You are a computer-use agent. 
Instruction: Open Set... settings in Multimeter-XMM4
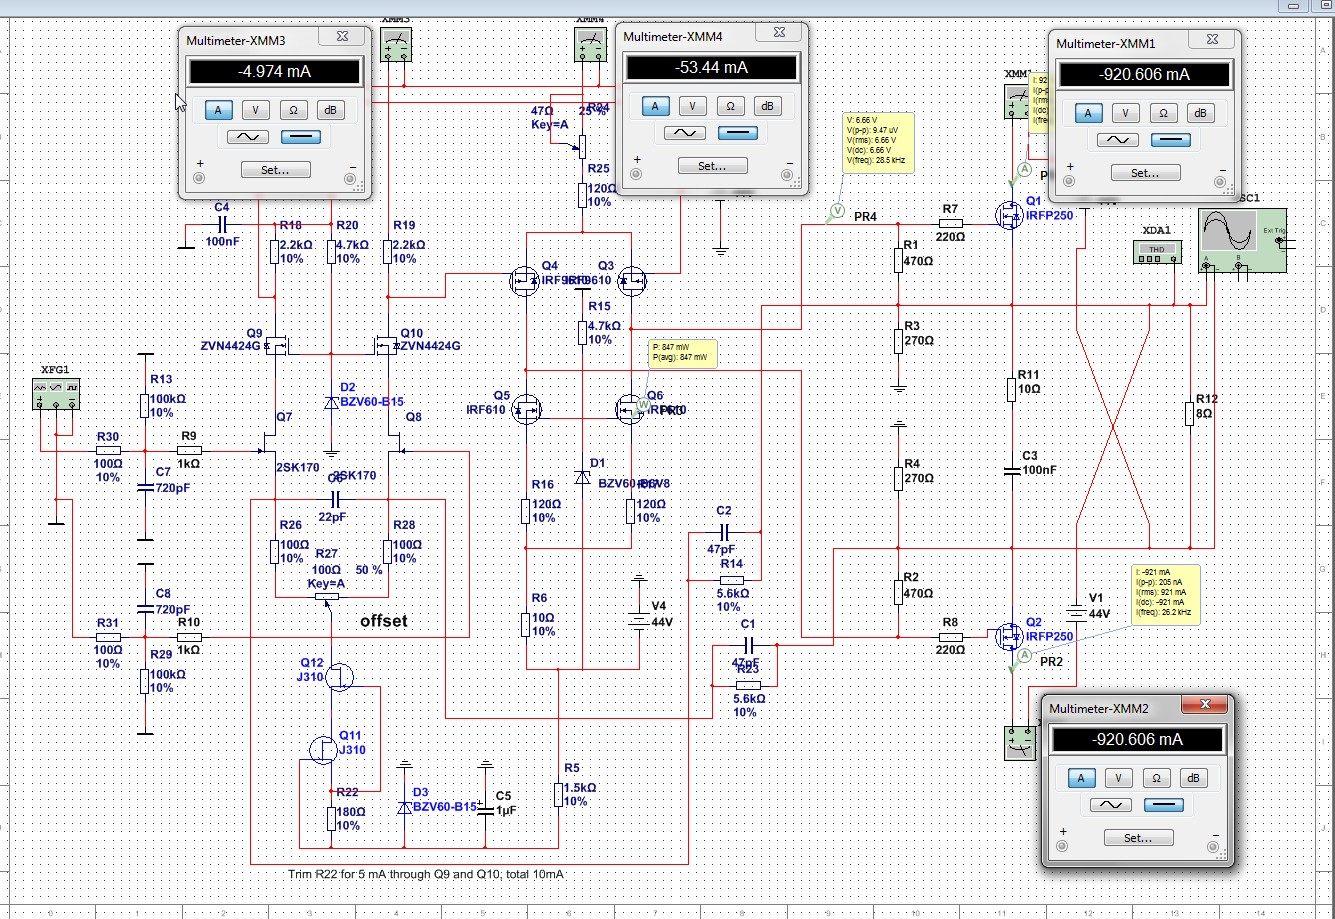point(711,165)
